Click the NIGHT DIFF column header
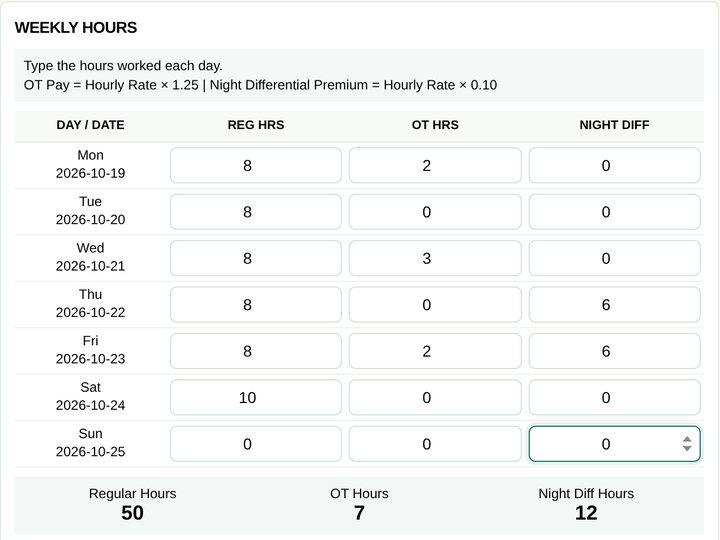This screenshot has width=720, height=540. click(614, 125)
